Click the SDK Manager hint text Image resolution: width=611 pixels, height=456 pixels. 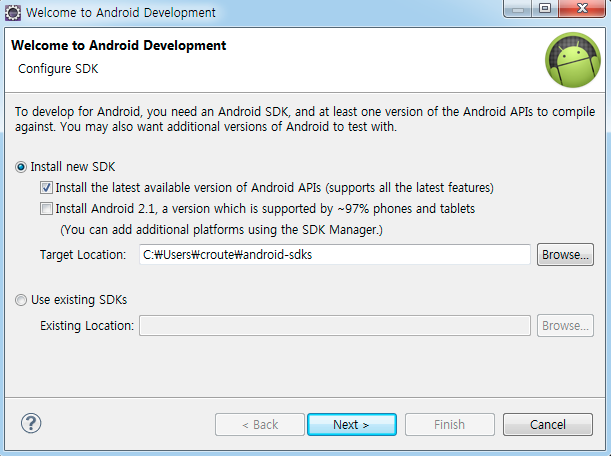221,230
